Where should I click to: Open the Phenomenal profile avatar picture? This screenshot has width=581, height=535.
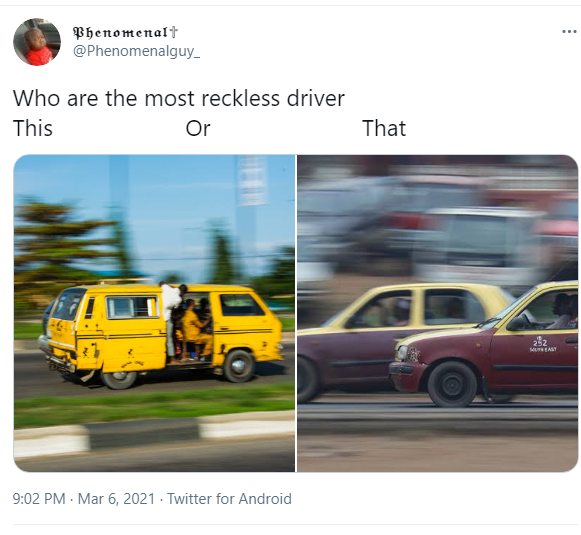[37, 42]
